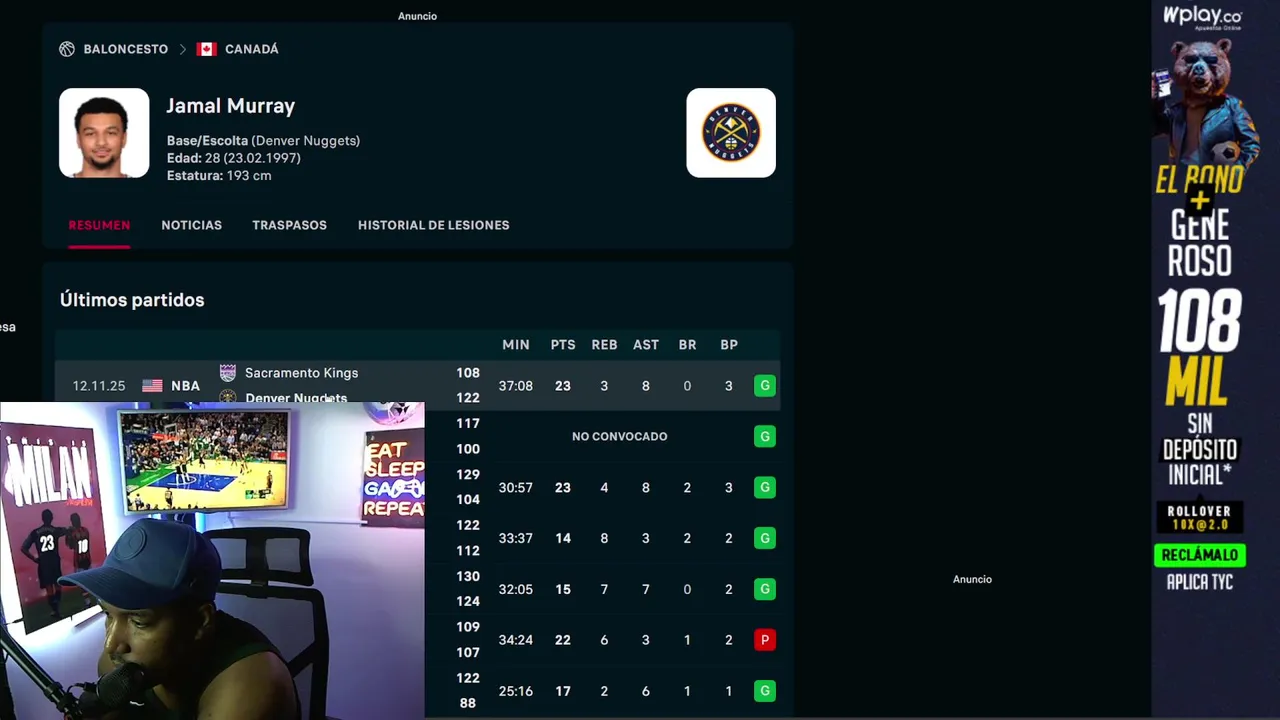The image size is (1280, 720).
Task: Click the Anuncio label above the player card
Action: pos(417,16)
